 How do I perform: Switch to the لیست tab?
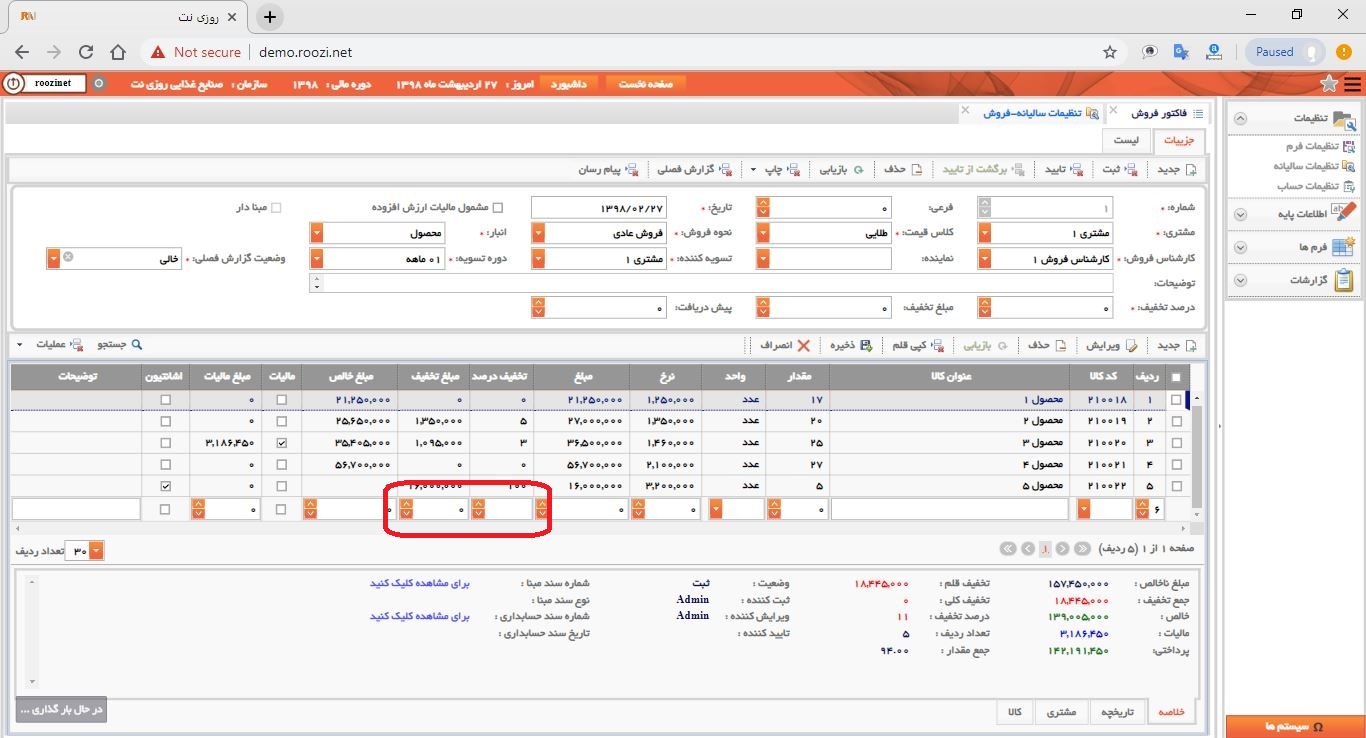[1127, 141]
